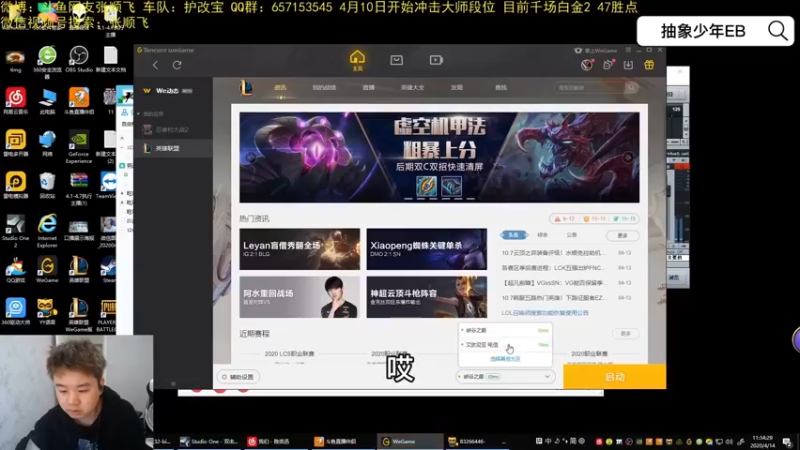
Task: Open 辅助设置 button
Action: point(238,377)
